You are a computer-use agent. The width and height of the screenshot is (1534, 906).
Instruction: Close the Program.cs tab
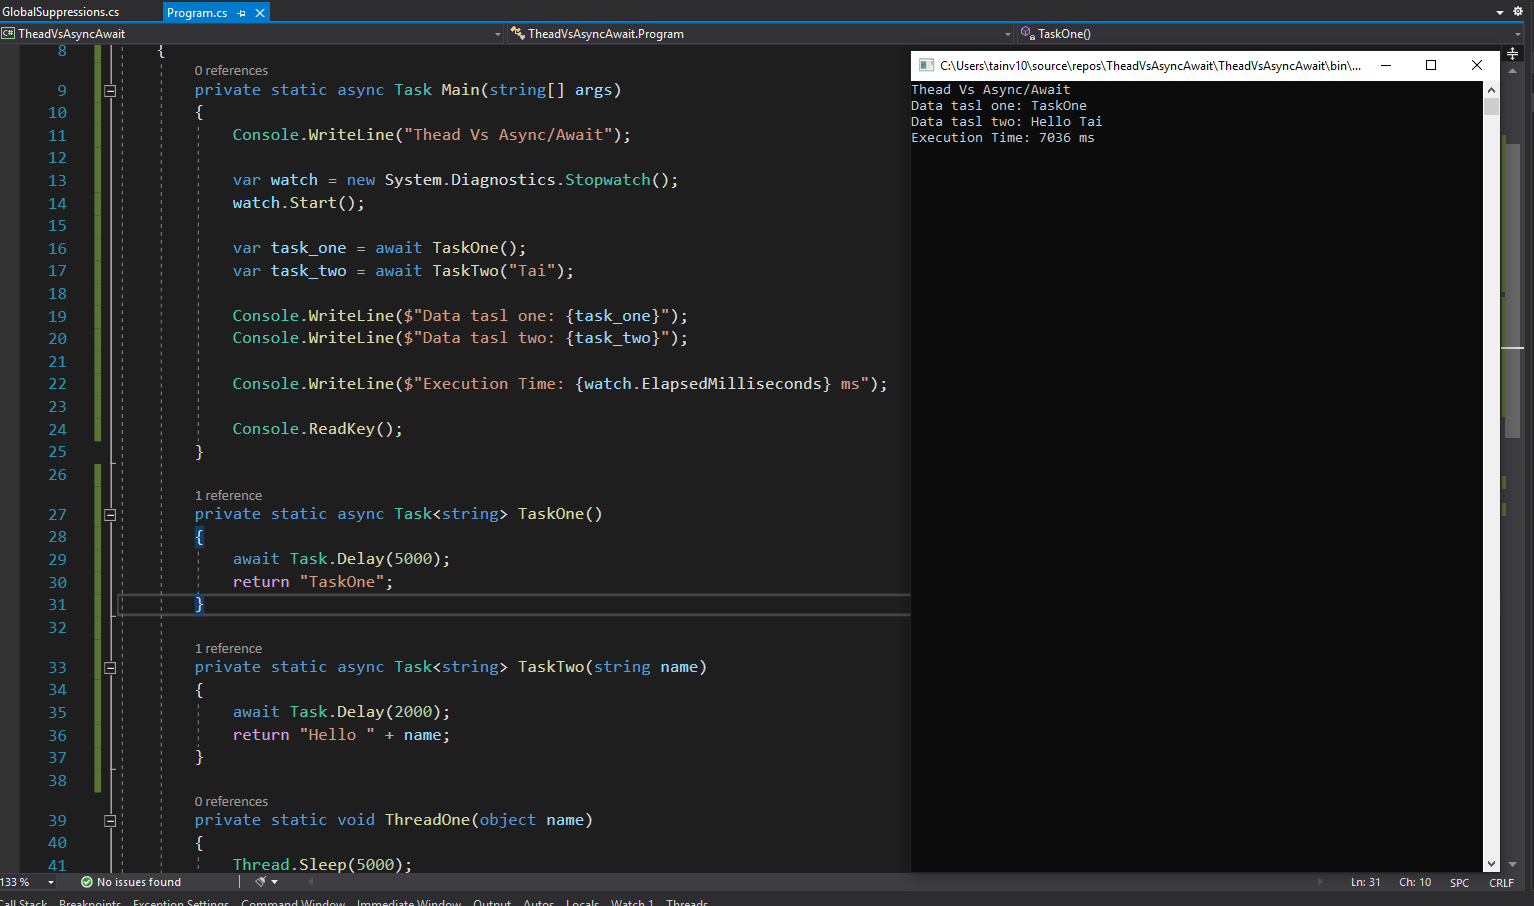pos(260,13)
